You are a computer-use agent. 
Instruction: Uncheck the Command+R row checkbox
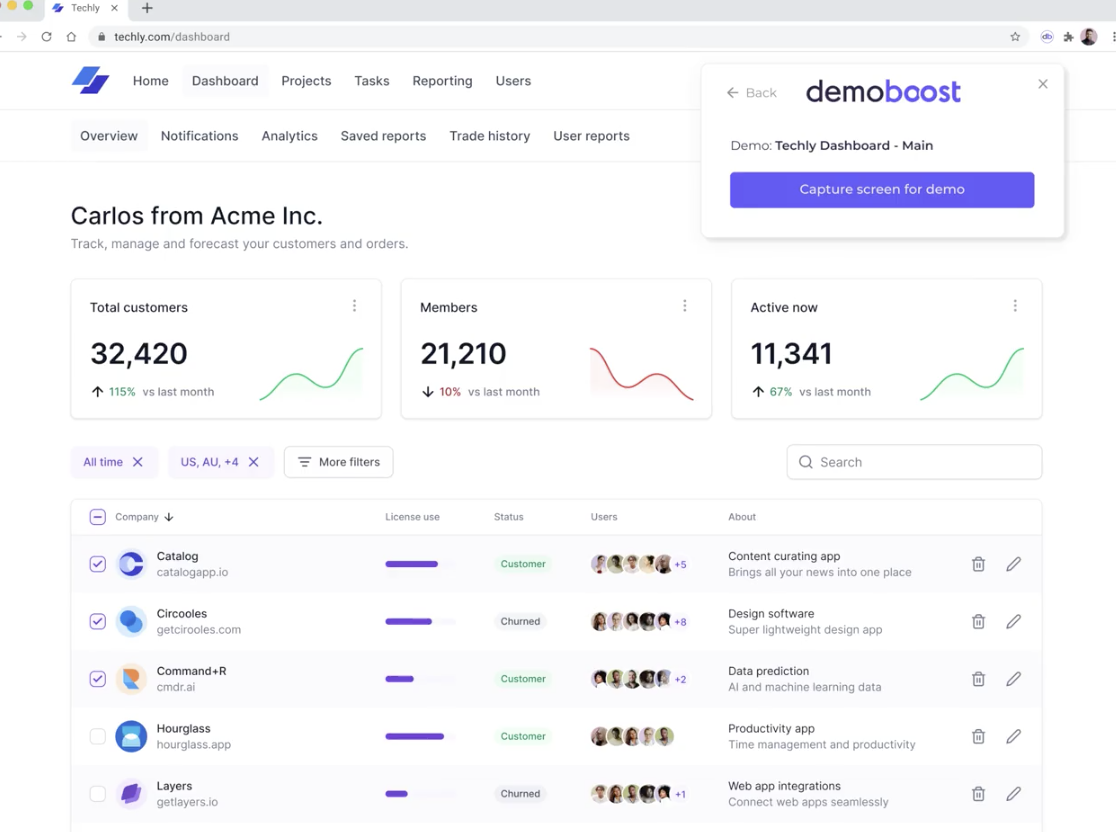click(x=98, y=679)
